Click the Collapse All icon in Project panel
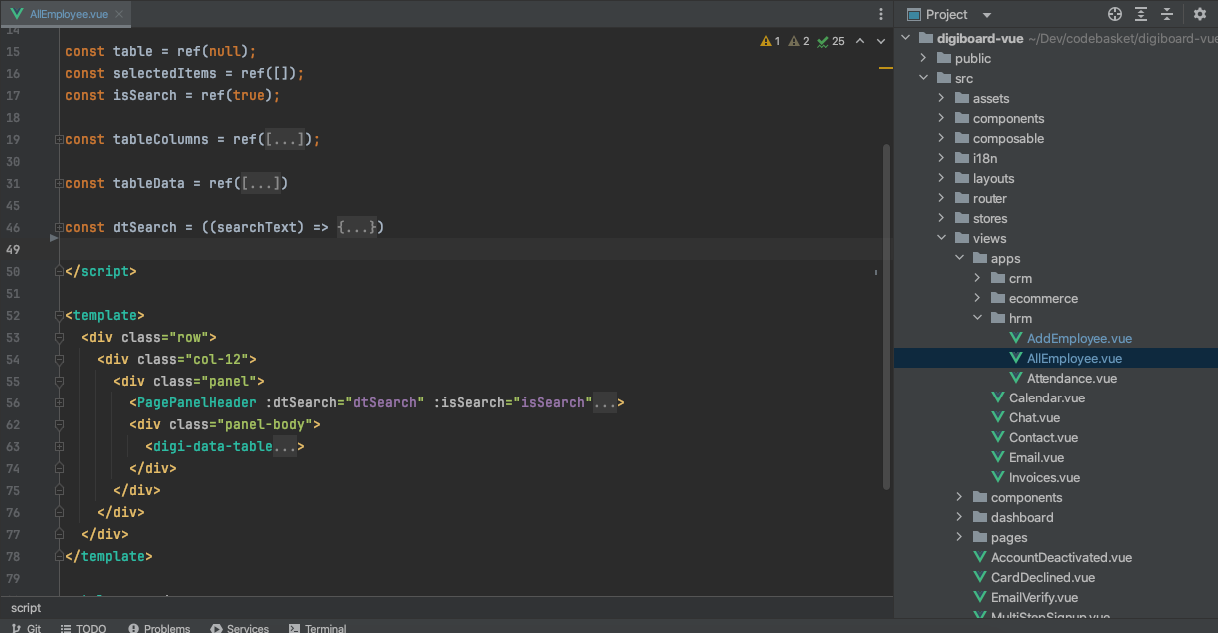1218x633 pixels. 1169,14
